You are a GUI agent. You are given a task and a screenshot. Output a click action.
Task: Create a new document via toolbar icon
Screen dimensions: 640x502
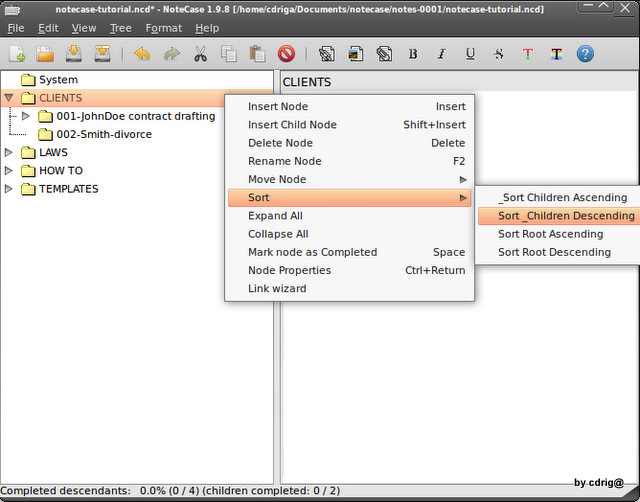pos(17,54)
